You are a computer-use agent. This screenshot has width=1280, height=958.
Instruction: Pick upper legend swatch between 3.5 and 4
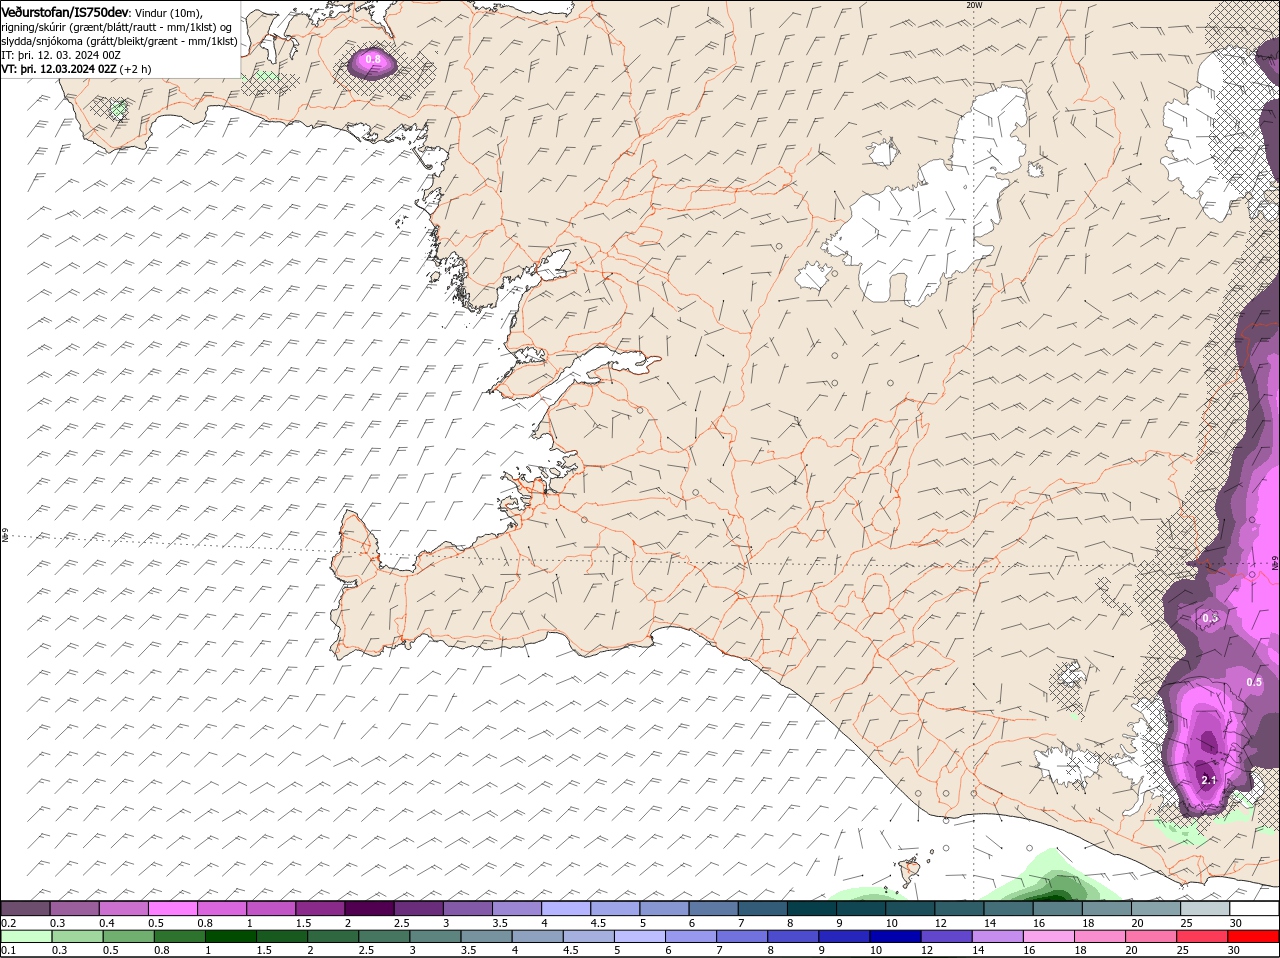click(516, 908)
